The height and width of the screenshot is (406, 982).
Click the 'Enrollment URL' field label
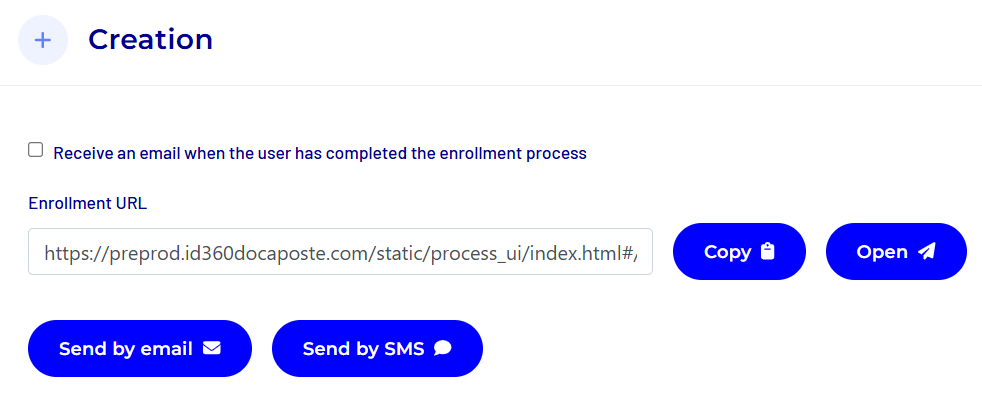[87, 203]
